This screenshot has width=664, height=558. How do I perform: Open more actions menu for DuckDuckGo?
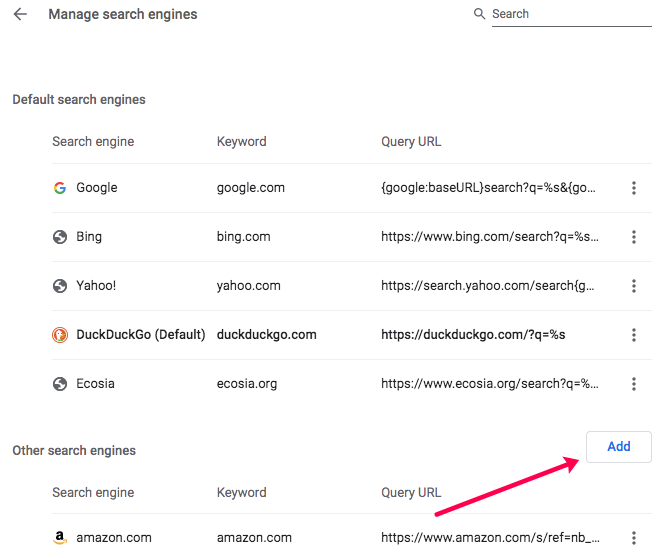[x=634, y=335]
